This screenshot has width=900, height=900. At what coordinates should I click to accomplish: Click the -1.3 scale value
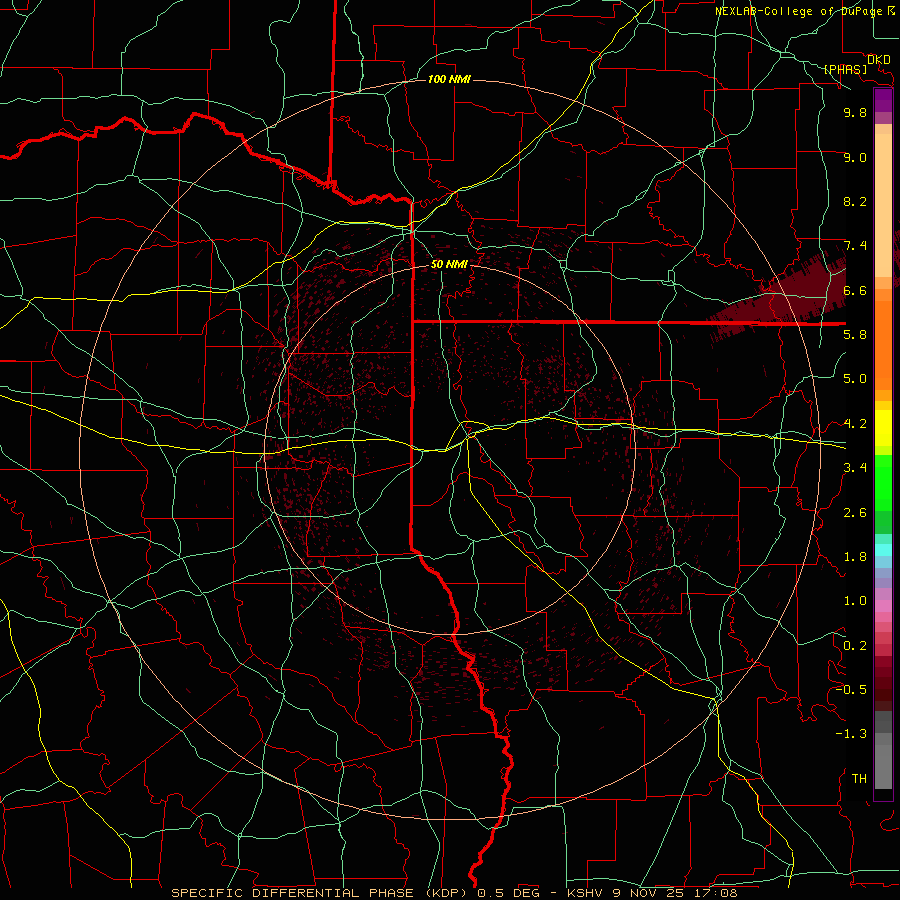851,734
